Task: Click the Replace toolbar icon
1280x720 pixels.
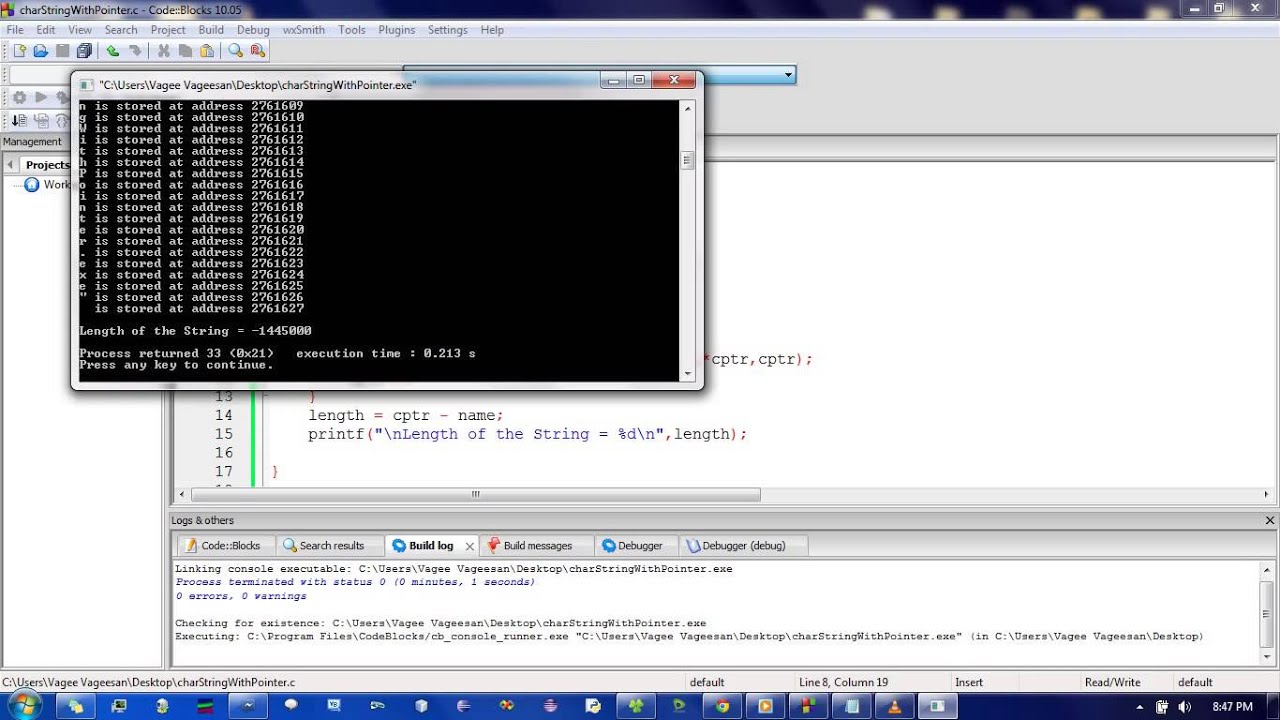Action: coord(257,50)
